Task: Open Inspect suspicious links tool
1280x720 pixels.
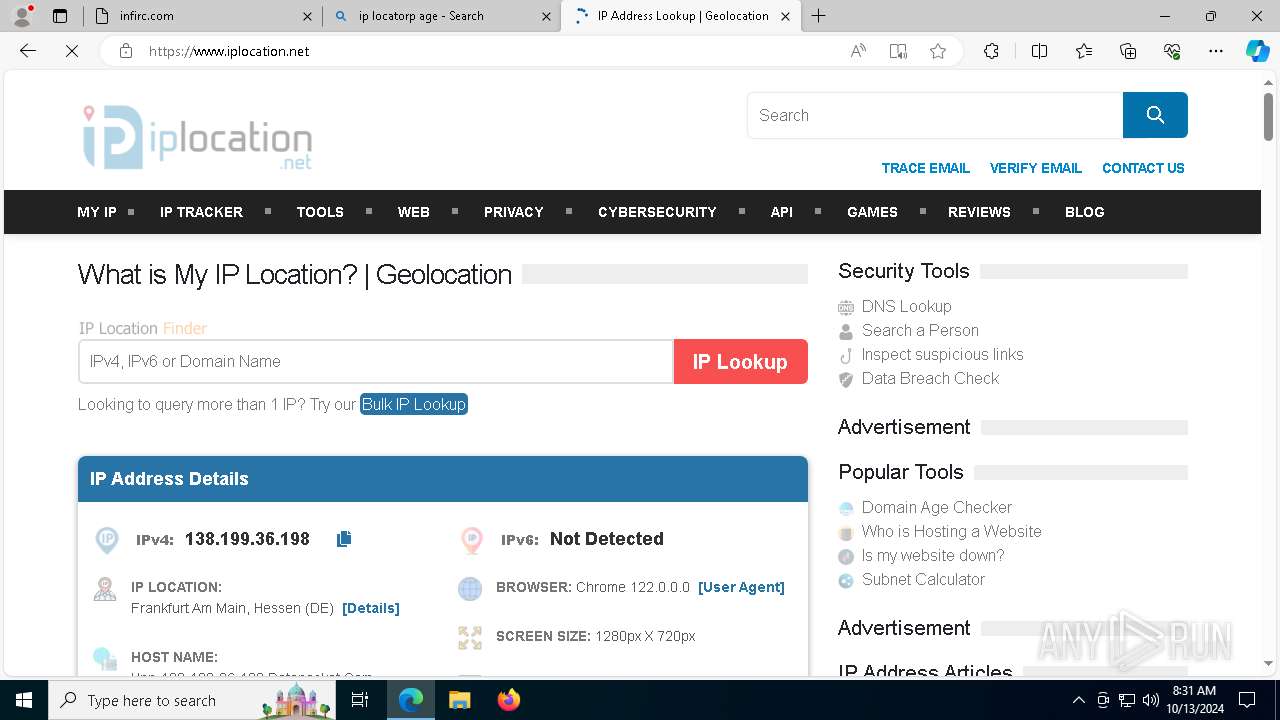Action: tap(943, 354)
